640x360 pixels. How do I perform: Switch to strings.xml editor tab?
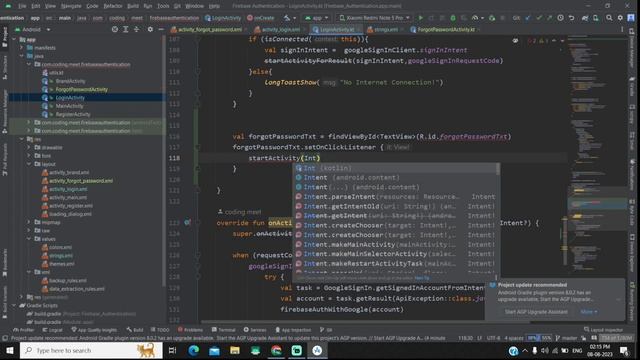pyautogui.click(x=384, y=29)
